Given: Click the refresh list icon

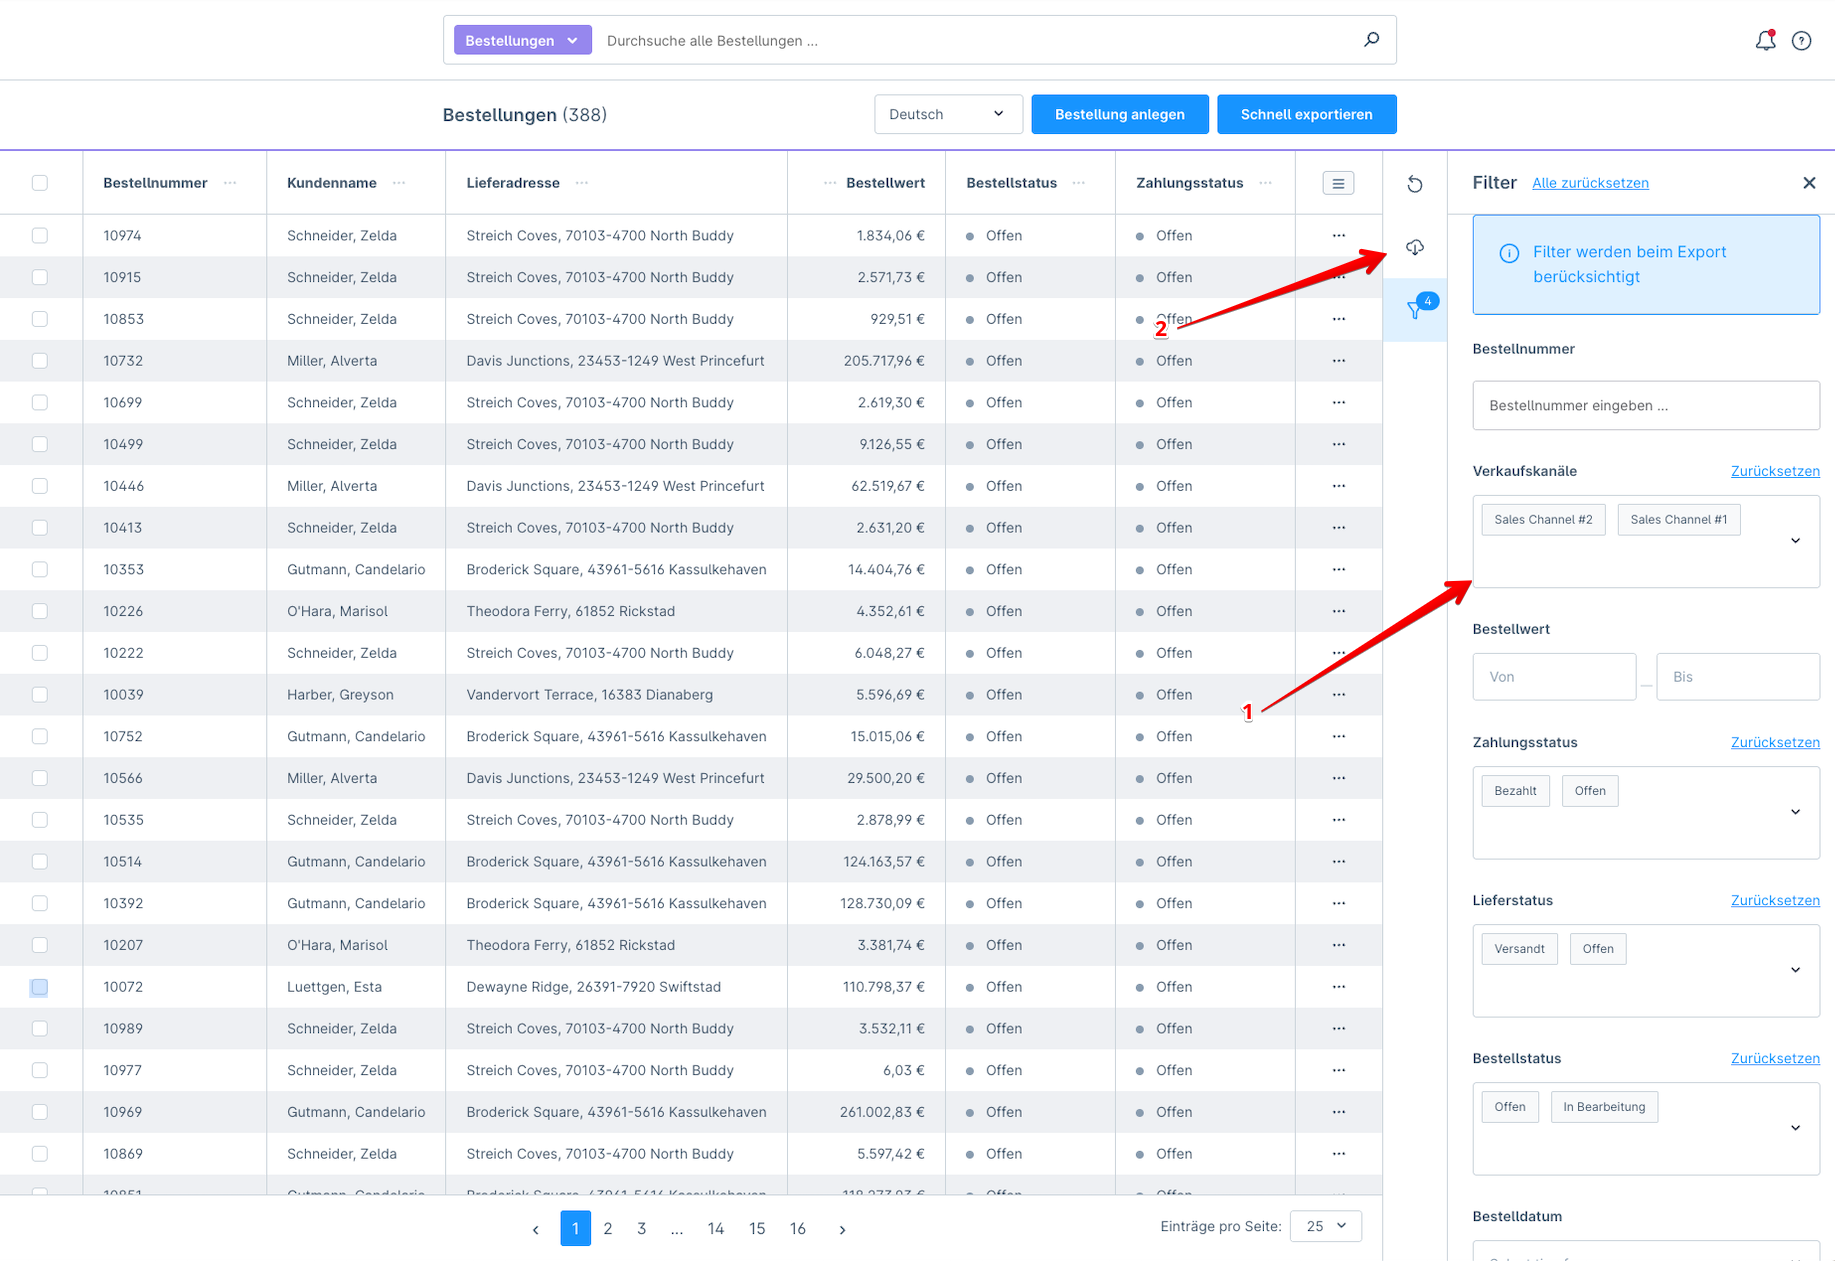Looking at the screenshot, I should click(x=1414, y=184).
